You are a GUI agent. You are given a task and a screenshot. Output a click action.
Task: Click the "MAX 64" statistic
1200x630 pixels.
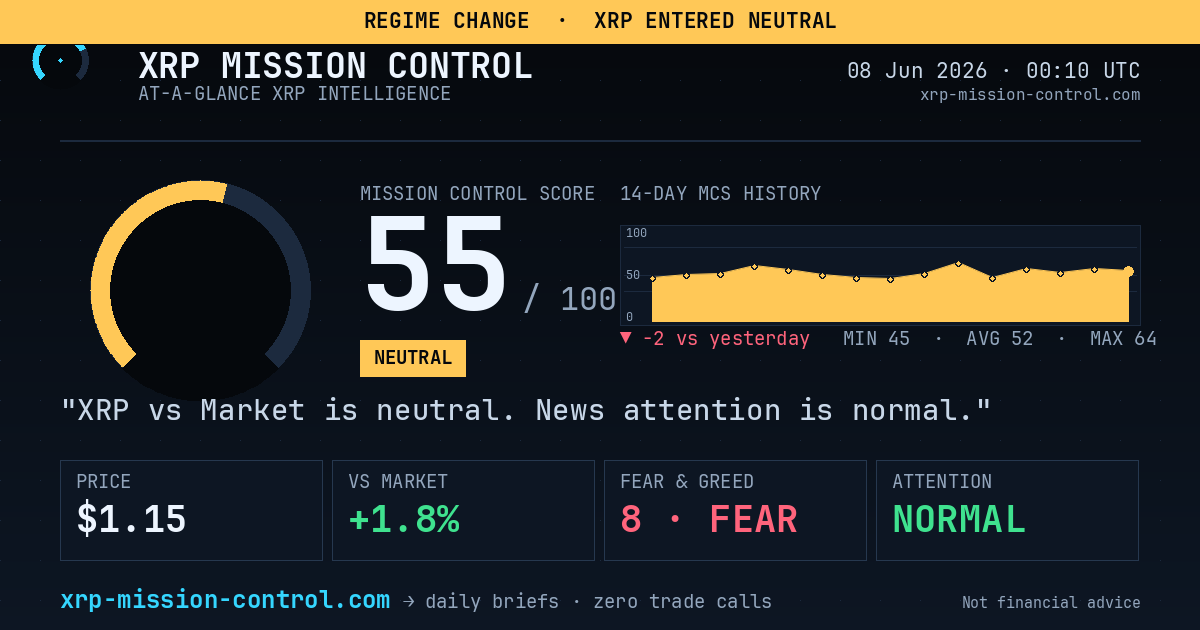click(1123, 338)
